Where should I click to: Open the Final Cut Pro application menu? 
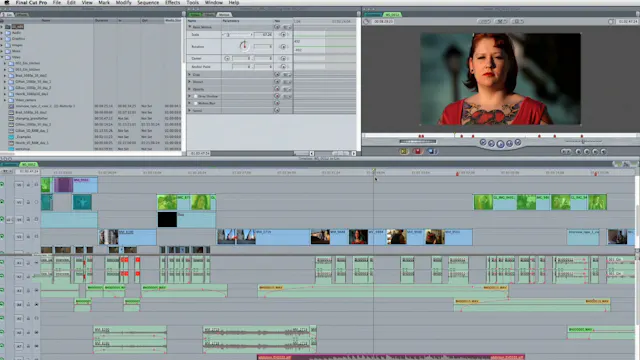pos(31,2)
